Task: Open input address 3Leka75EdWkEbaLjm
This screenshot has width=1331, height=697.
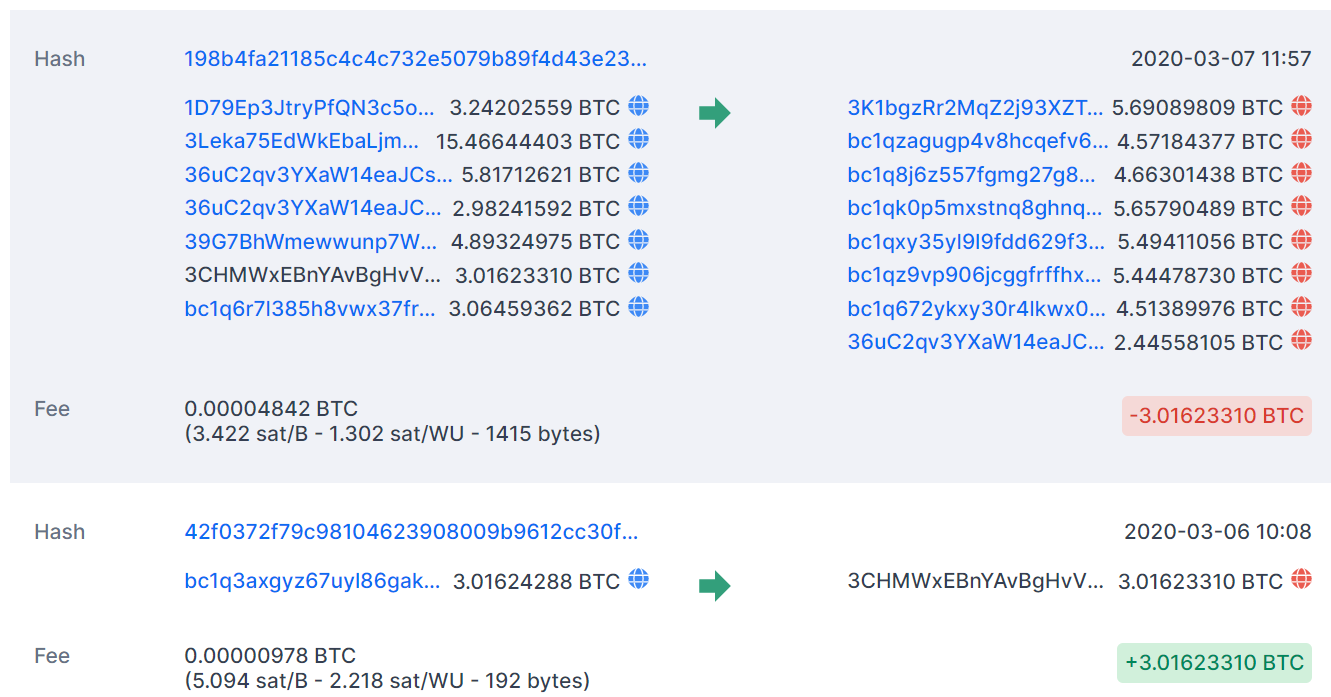Action: click(x=302, y=141)
